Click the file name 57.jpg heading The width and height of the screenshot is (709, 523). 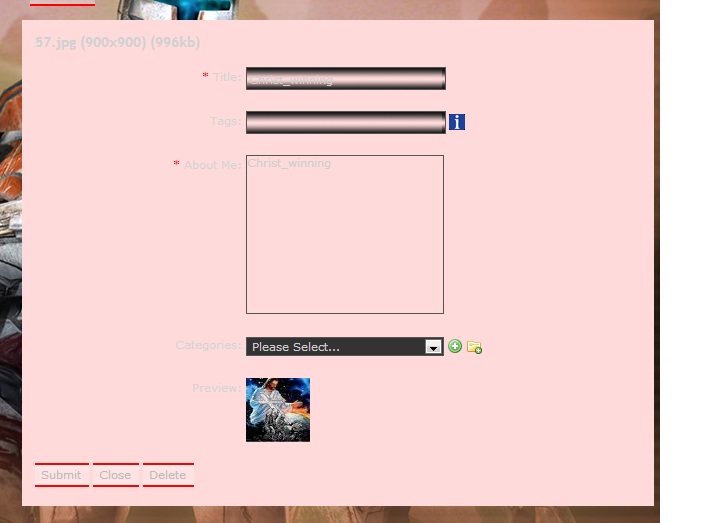(118, 42)
